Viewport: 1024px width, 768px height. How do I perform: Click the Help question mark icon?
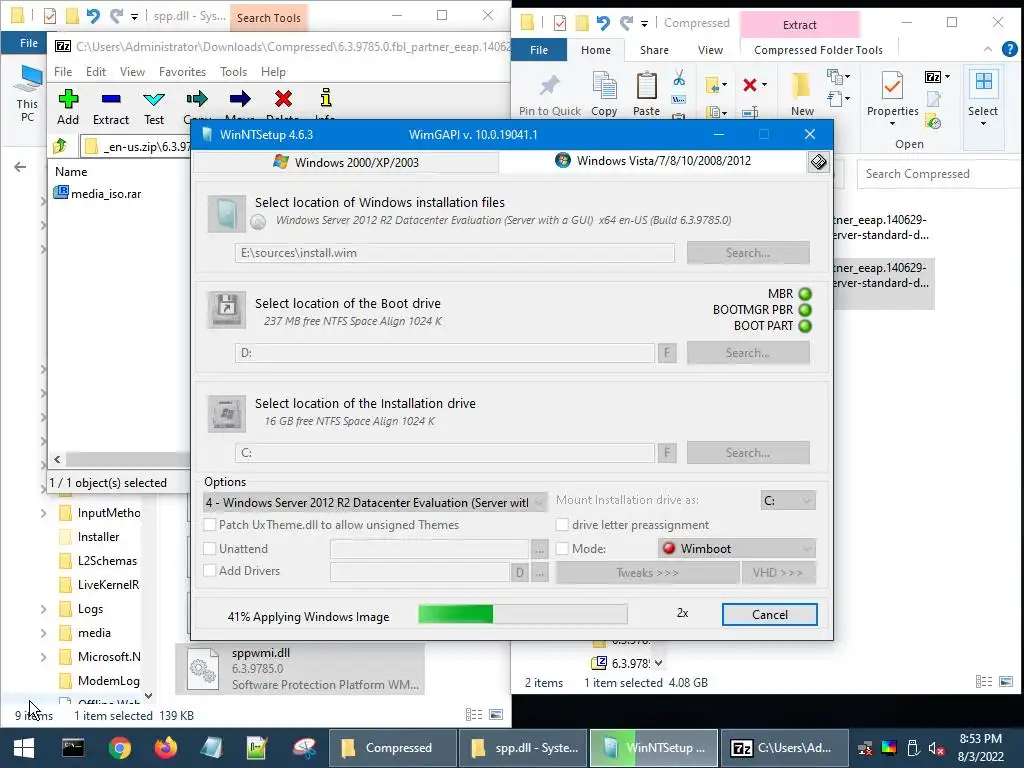pyautogui.click(x=1009, y=49)
